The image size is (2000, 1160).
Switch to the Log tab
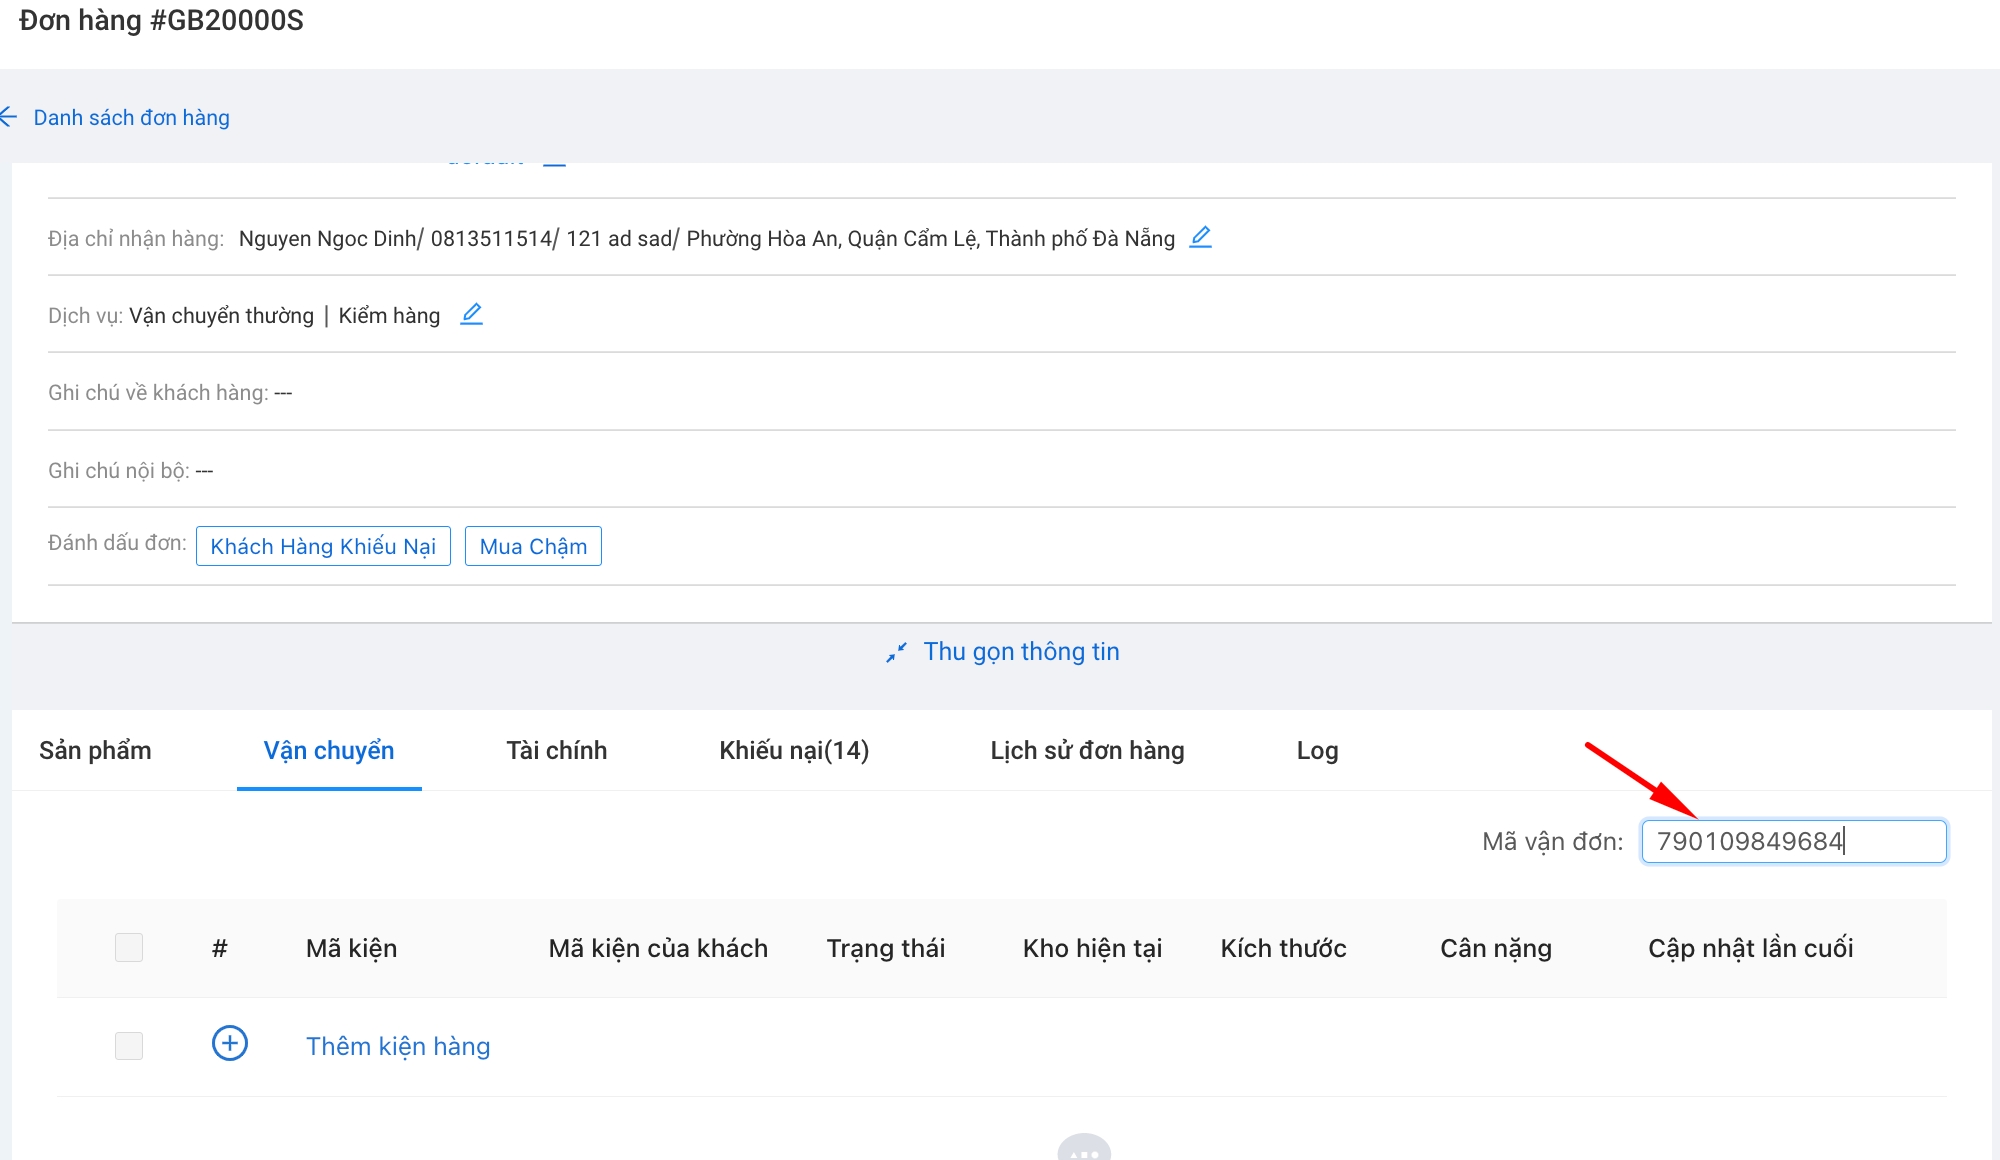point(1317,751)
